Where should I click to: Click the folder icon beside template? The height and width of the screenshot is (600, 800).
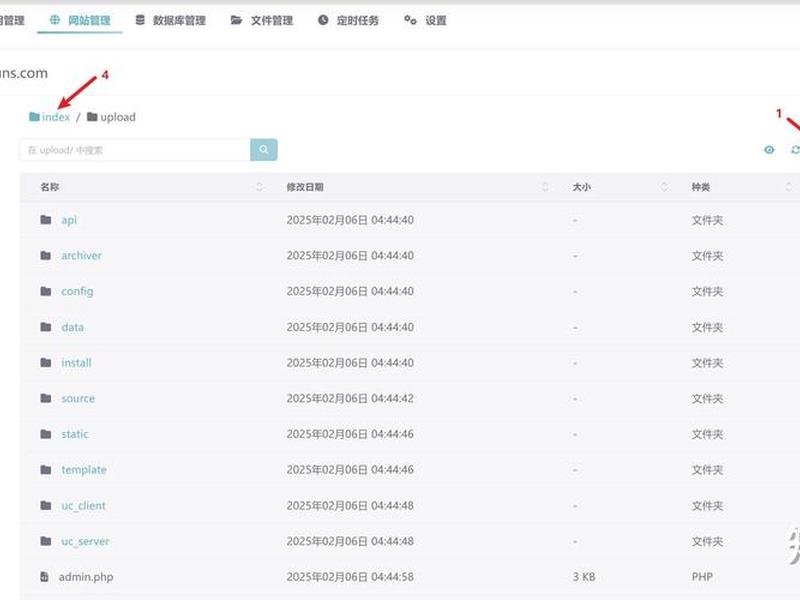(46, 469)
